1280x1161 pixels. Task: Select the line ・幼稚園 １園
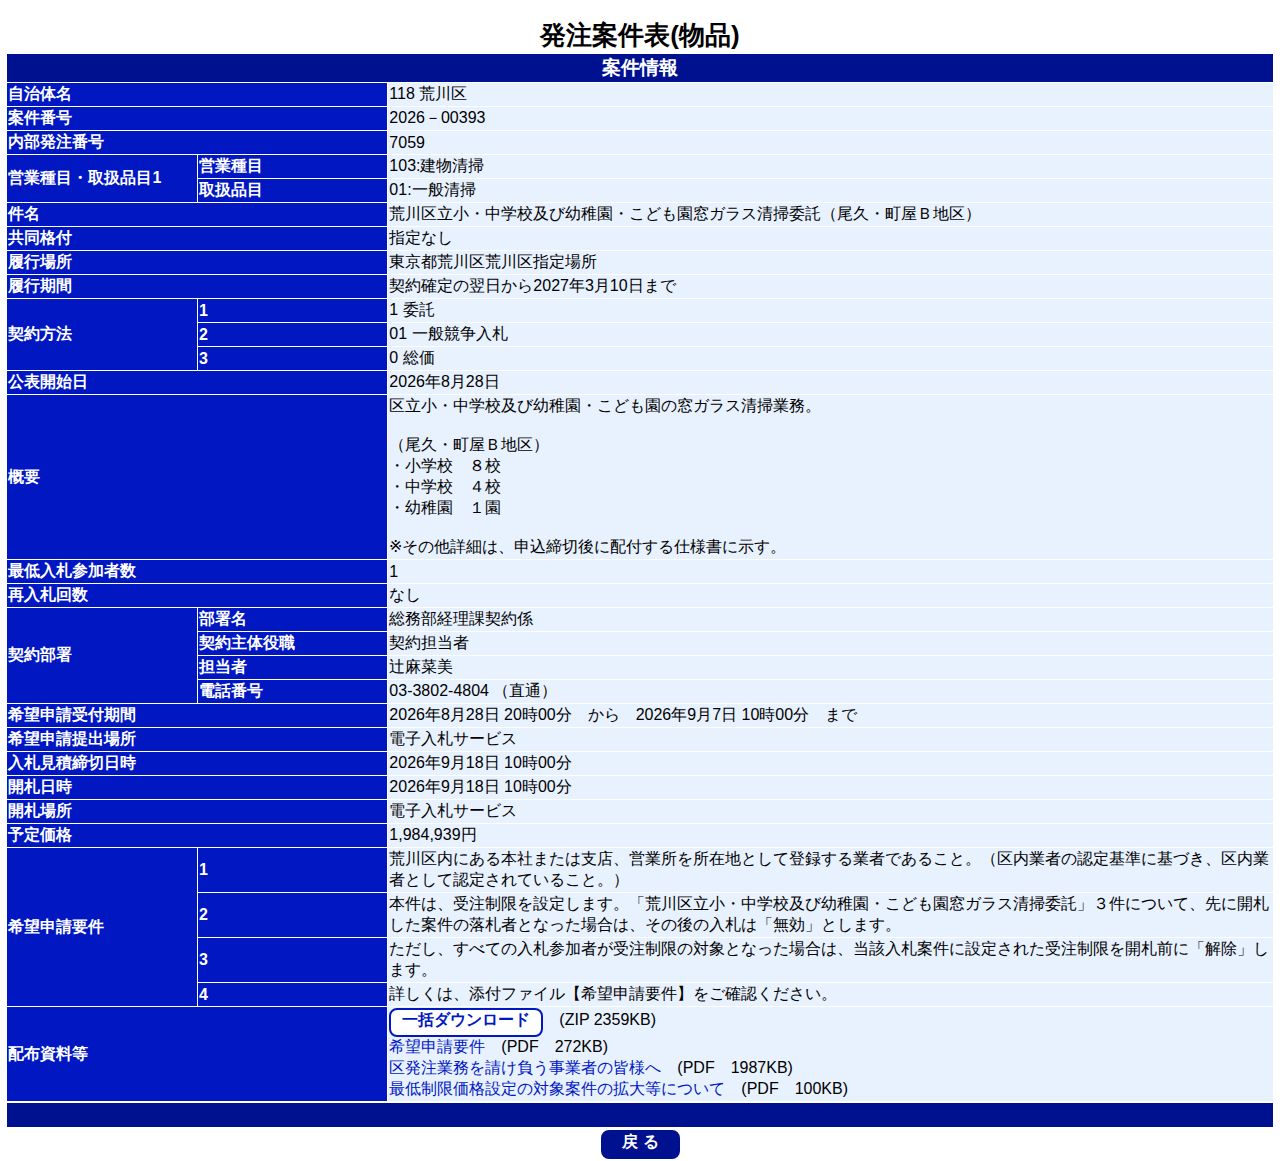pos(445,508)
